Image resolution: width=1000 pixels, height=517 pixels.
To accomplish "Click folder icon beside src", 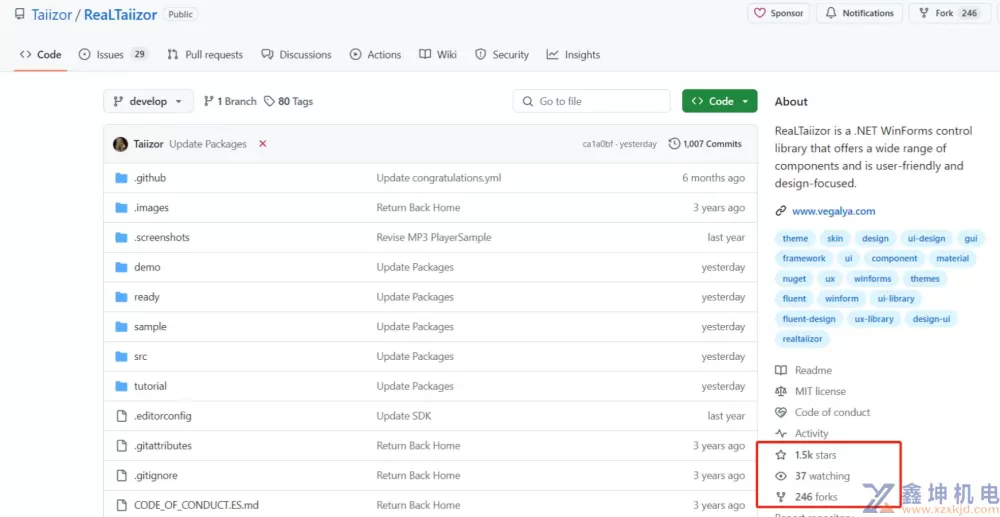I will [x=121, y=356].
